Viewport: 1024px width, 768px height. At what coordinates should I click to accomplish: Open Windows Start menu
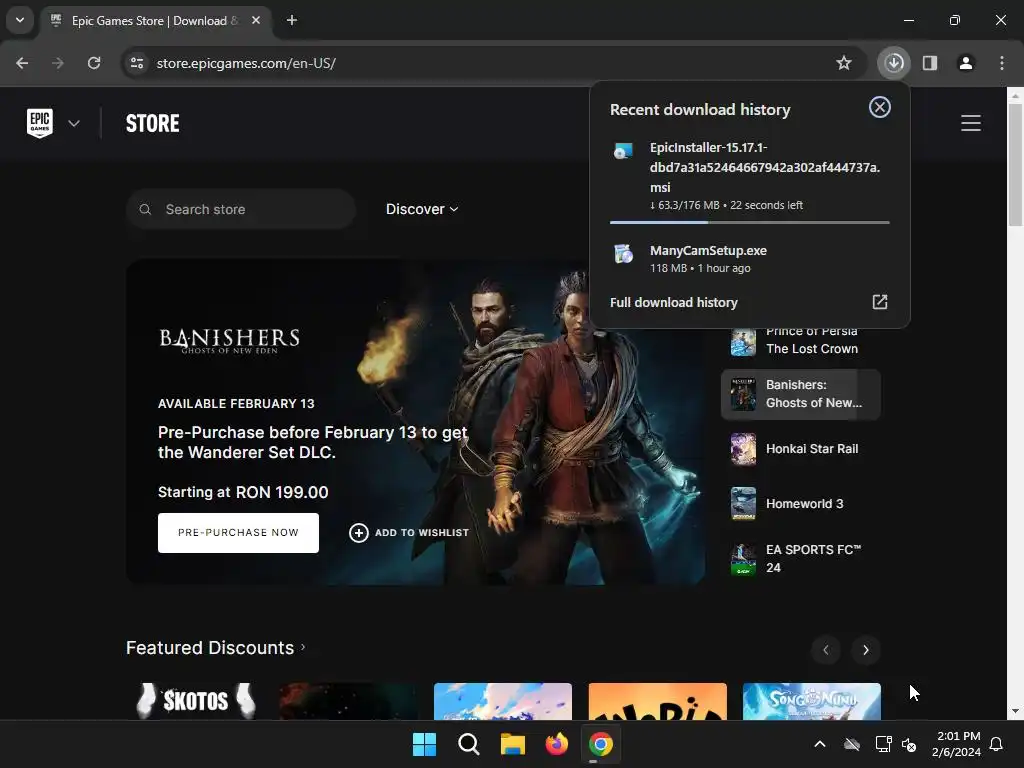tap(424, 744)
